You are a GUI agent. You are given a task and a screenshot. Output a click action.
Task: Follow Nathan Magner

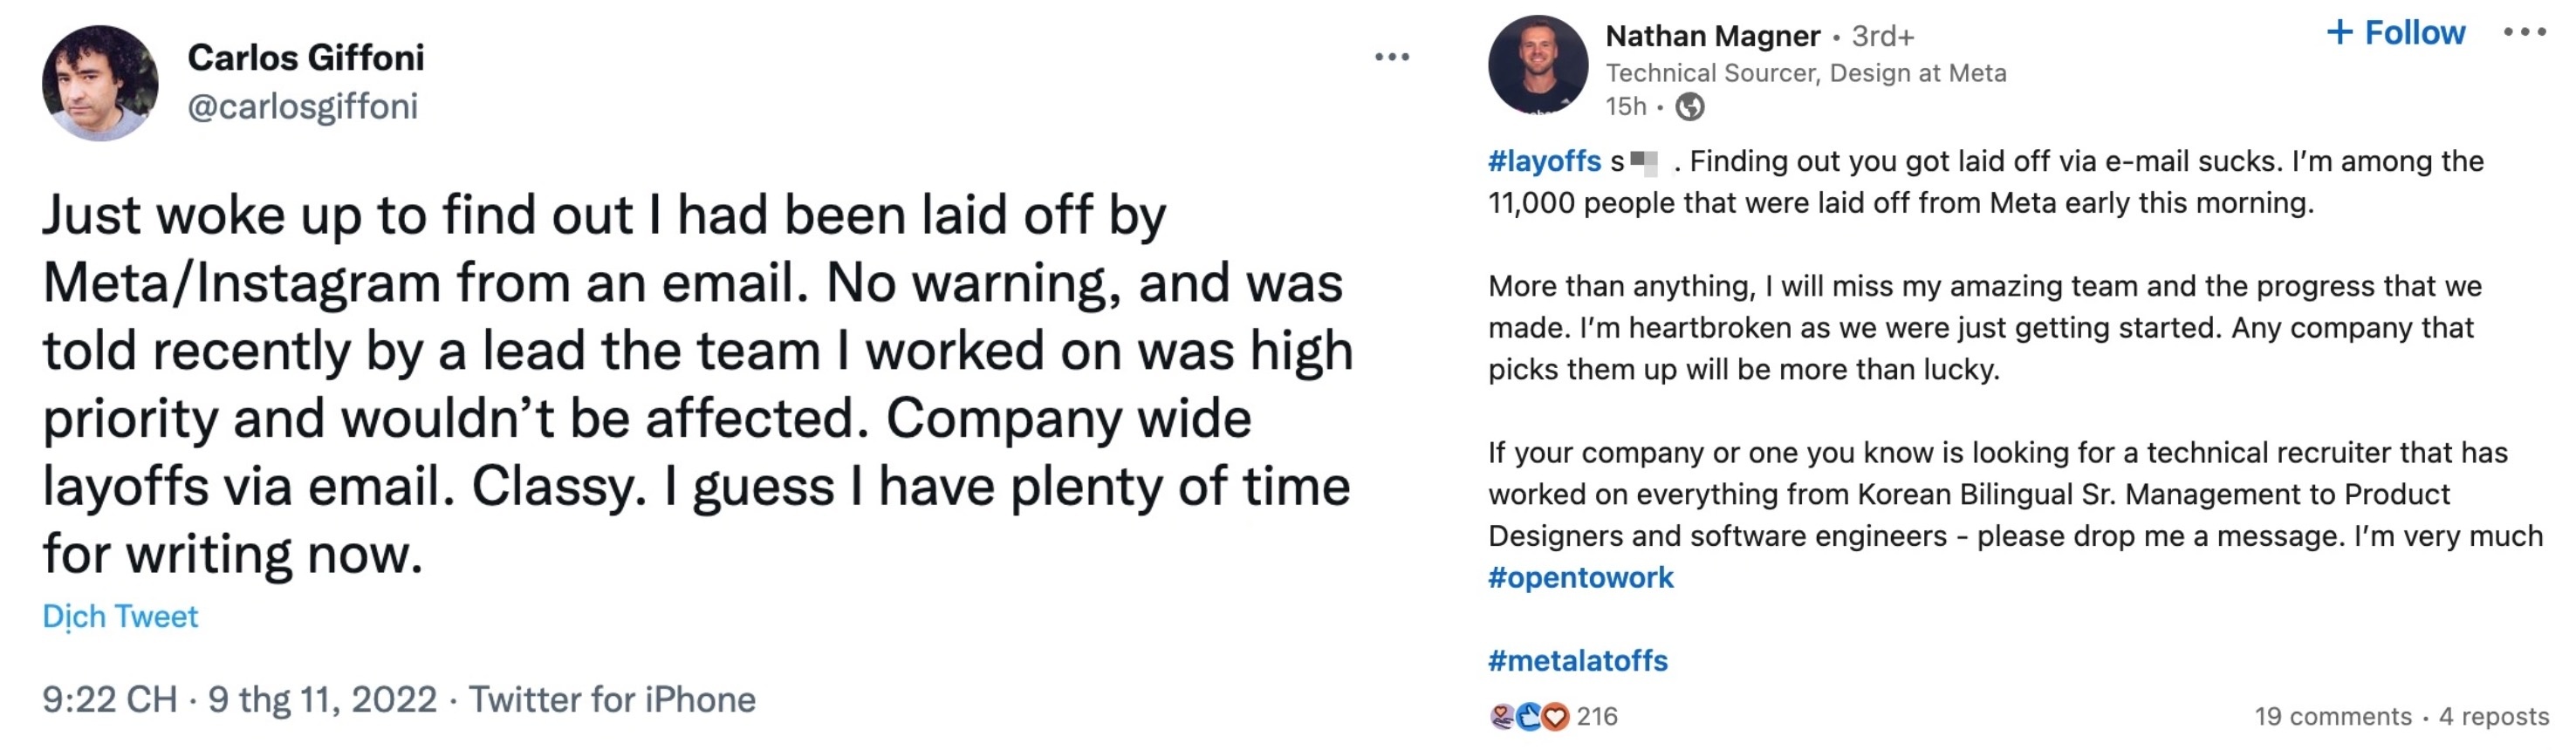pyautogui.click(x=2396, y=33)
